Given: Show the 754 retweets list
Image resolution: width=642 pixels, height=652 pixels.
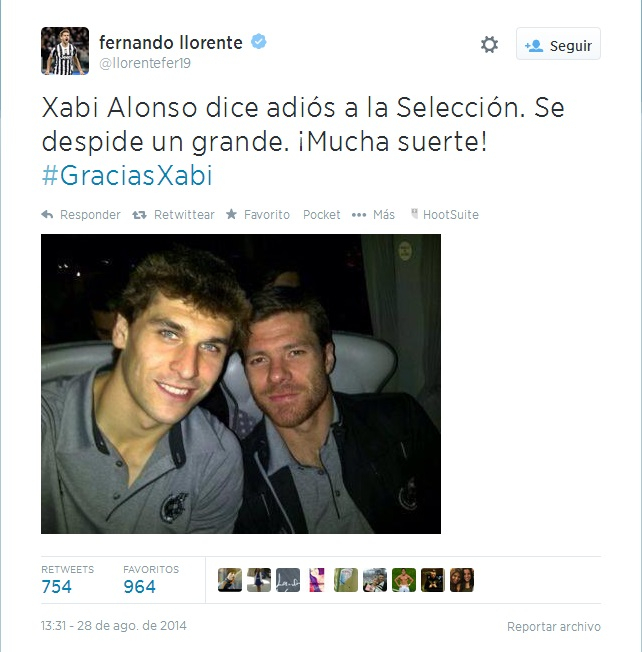Looking at the screenshot, I should click(x=67, y=580).
